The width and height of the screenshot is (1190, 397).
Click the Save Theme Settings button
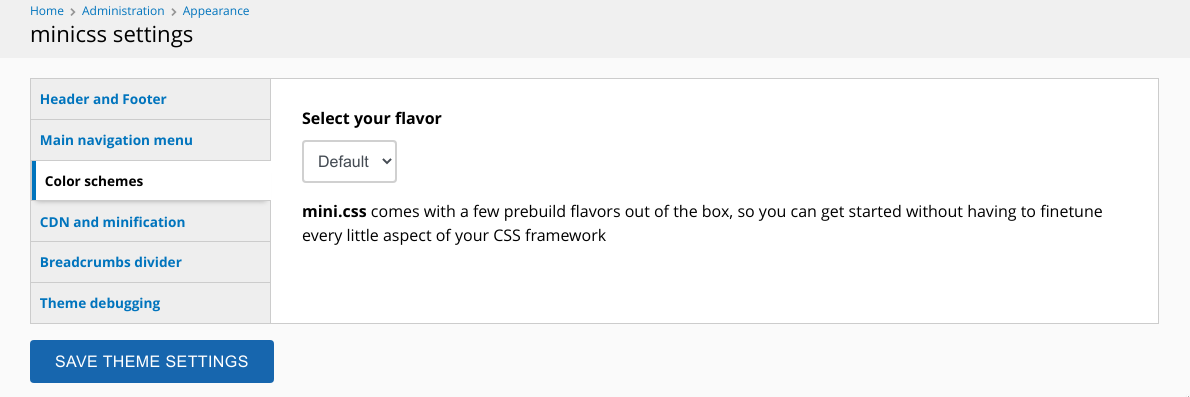click(152, 361)
